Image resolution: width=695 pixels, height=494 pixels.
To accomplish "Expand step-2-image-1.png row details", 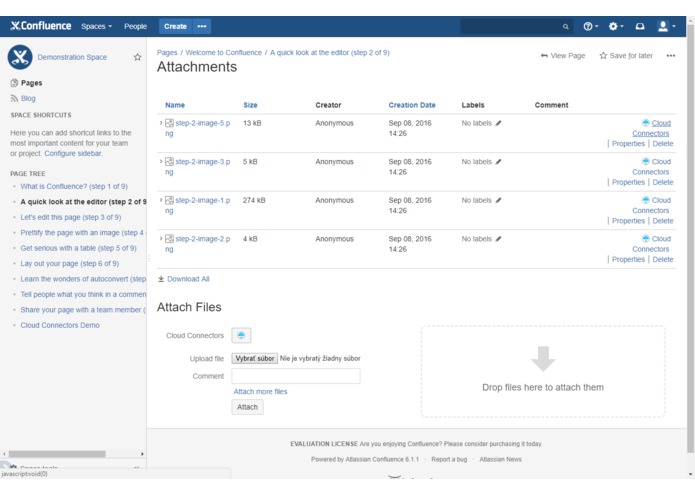I will [161, 200].
